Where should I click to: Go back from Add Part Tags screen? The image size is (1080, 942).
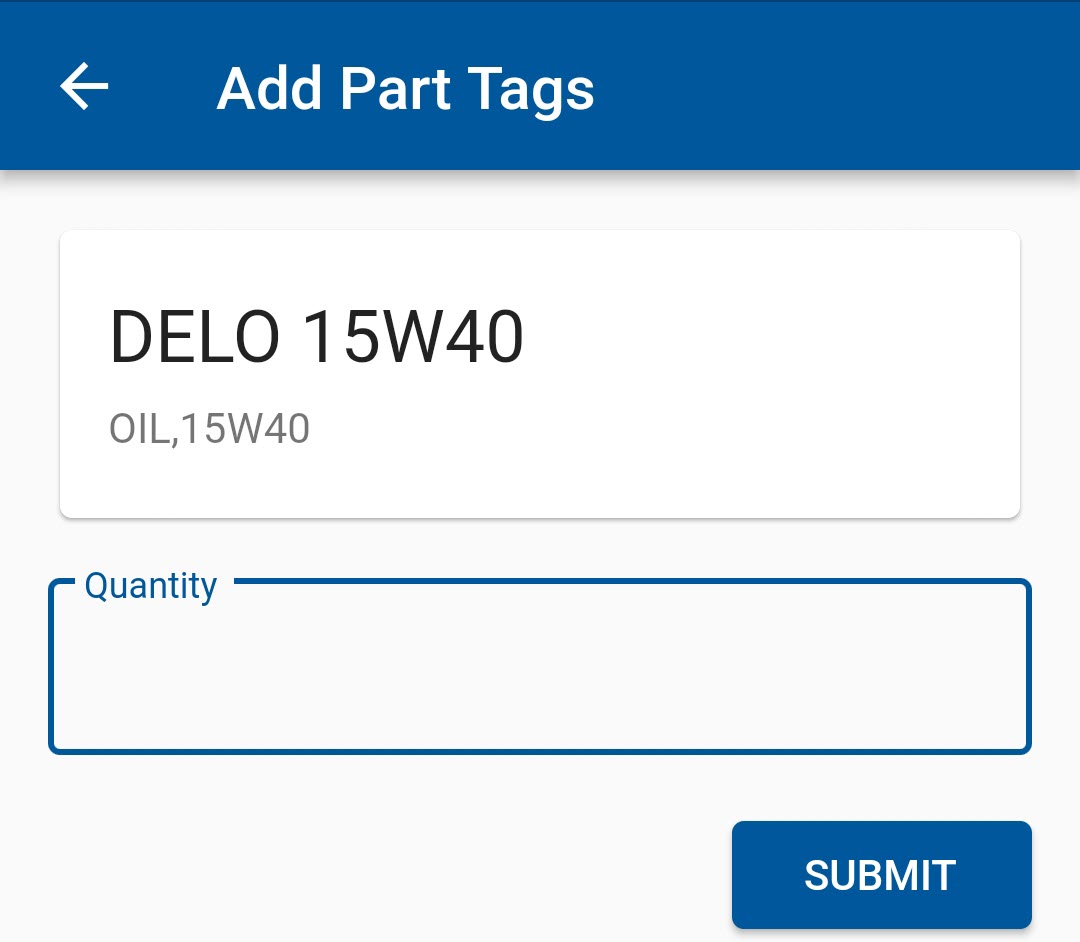point(84,87)
